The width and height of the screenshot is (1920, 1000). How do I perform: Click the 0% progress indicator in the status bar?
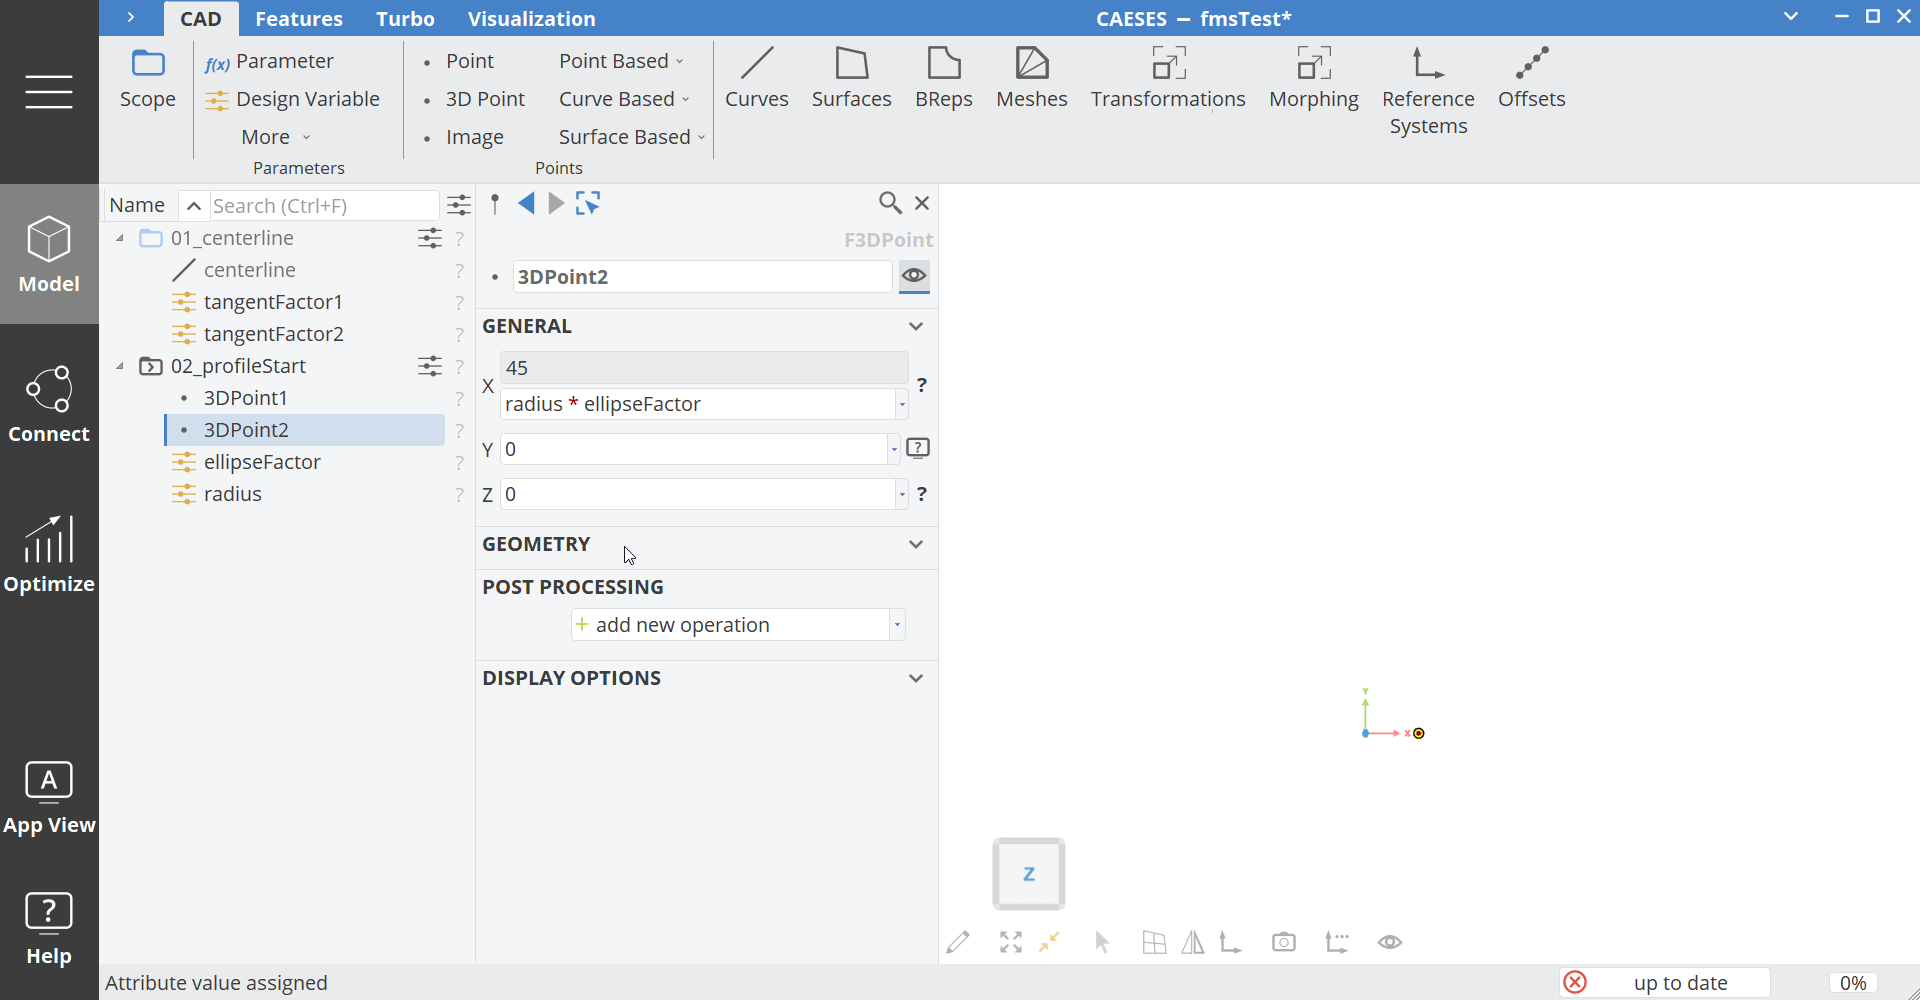pyautogui.click(x=1853, y=983)
